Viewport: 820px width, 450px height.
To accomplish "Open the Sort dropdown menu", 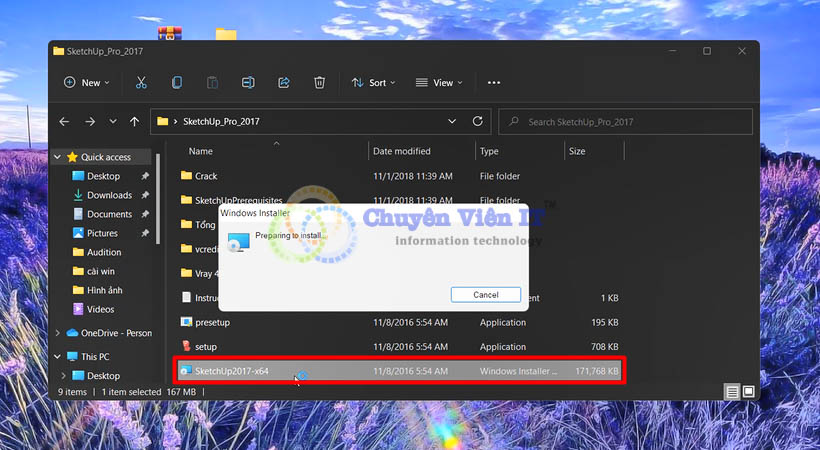I will (373, 83).
